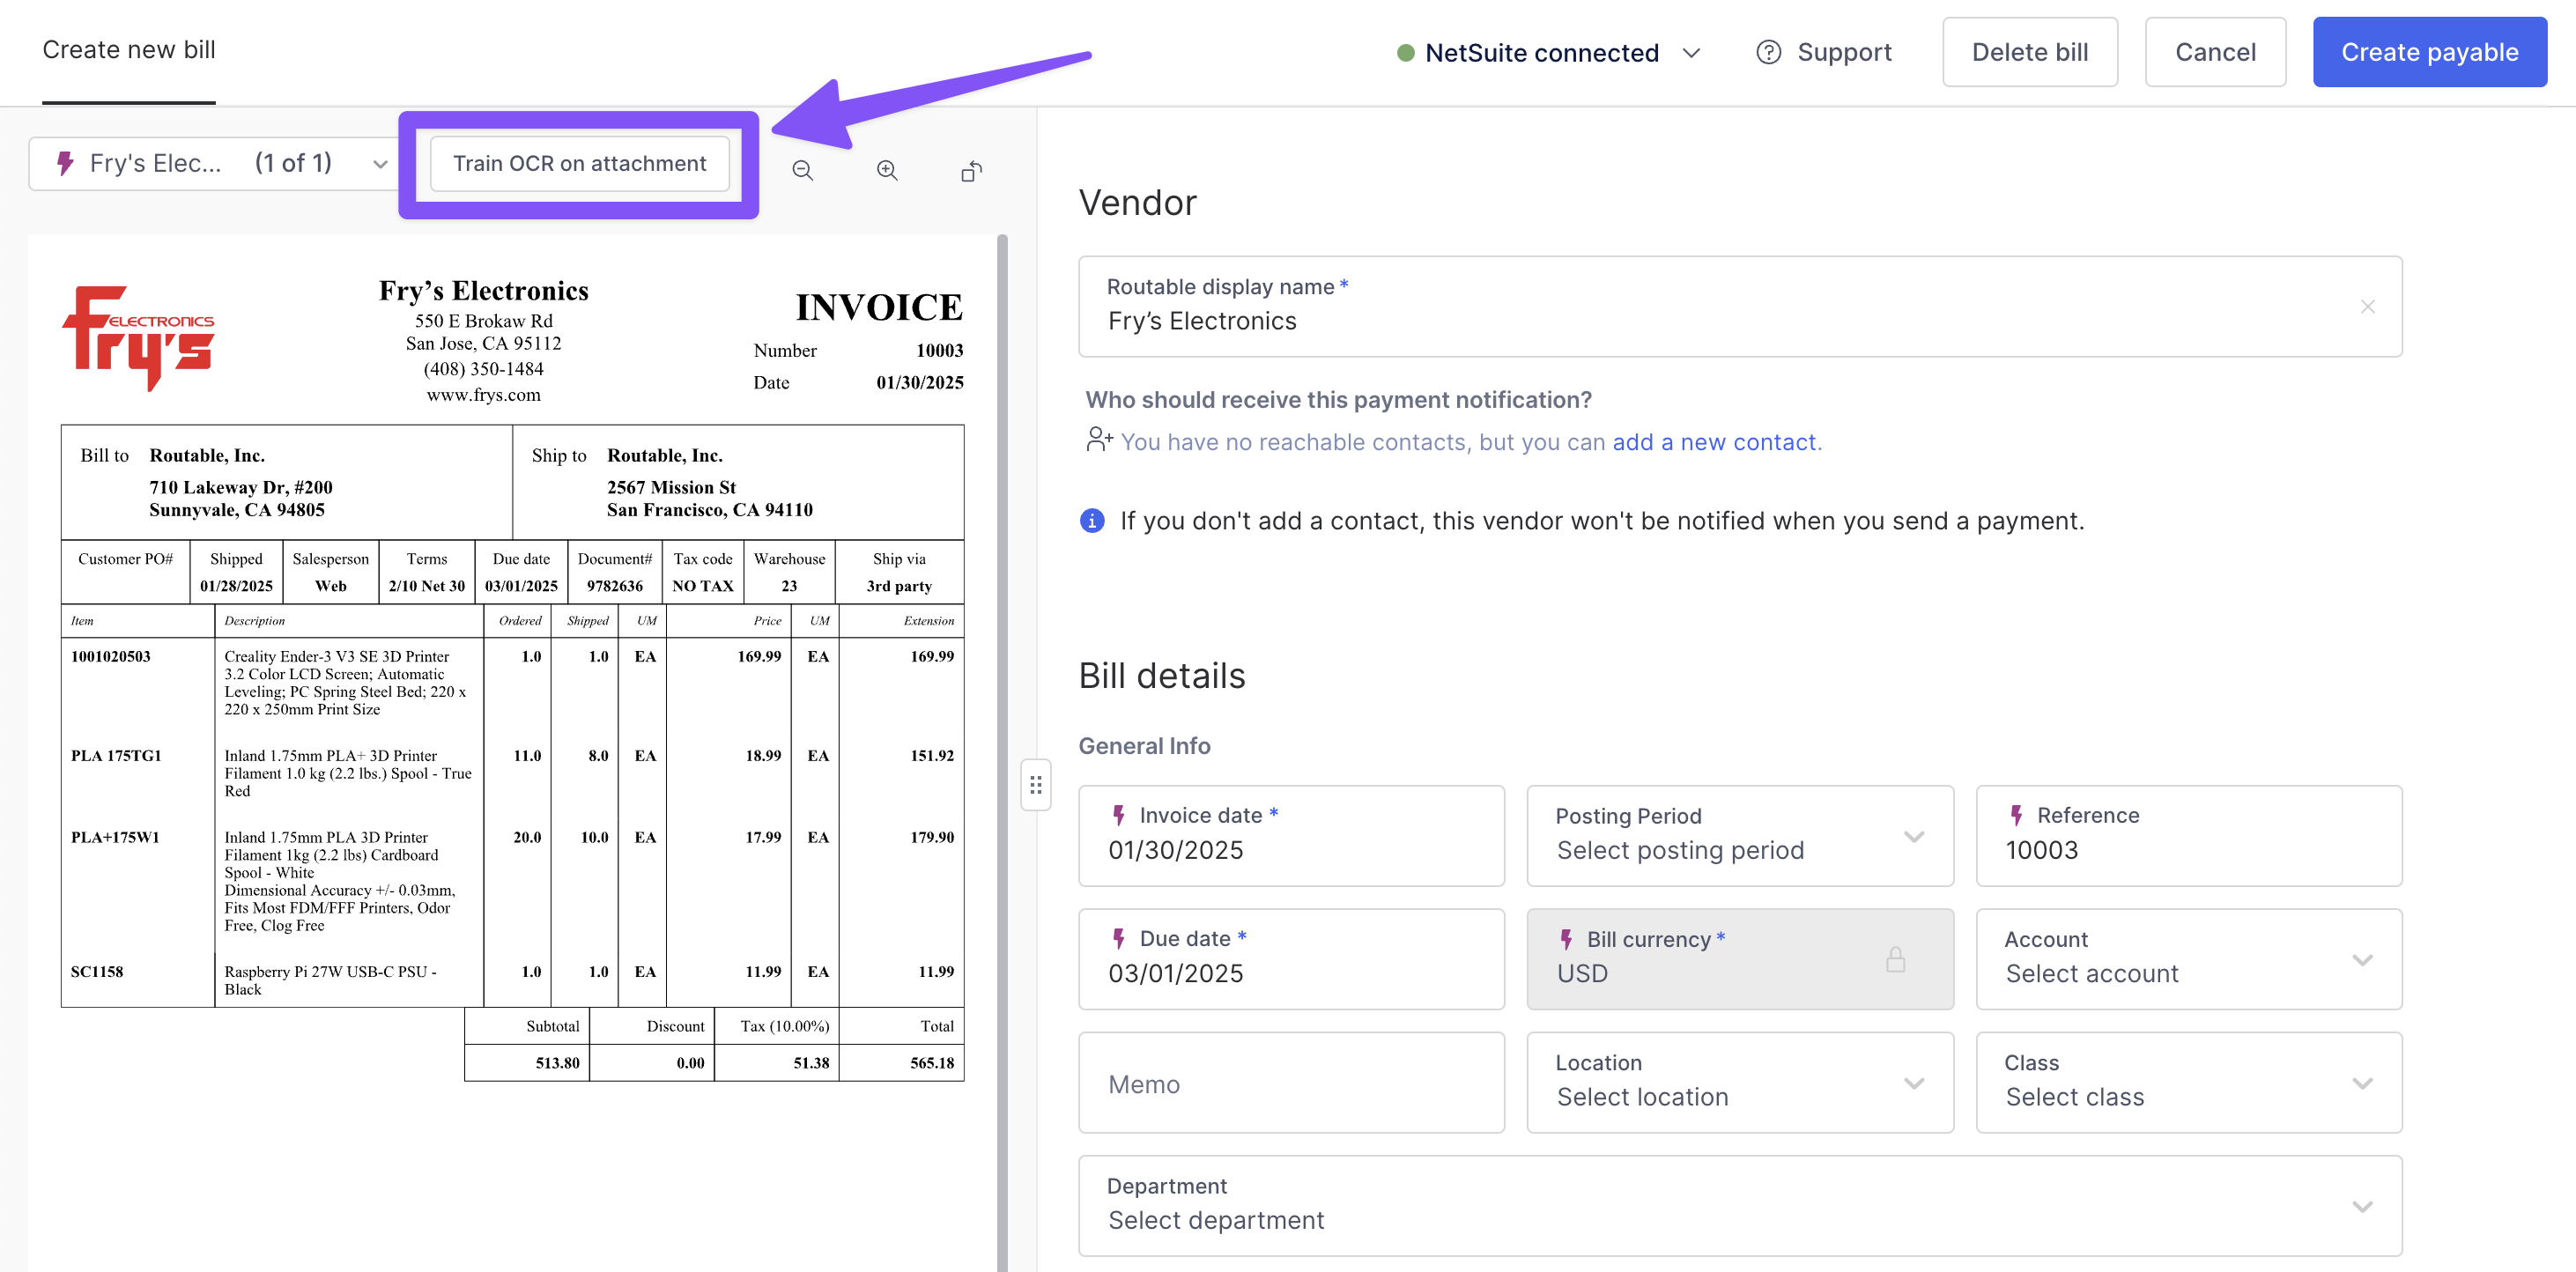Viewport: 2576px width, 1272px height.
Task: Rotate the invoice attachment
Action: click(x=971, y=171)
